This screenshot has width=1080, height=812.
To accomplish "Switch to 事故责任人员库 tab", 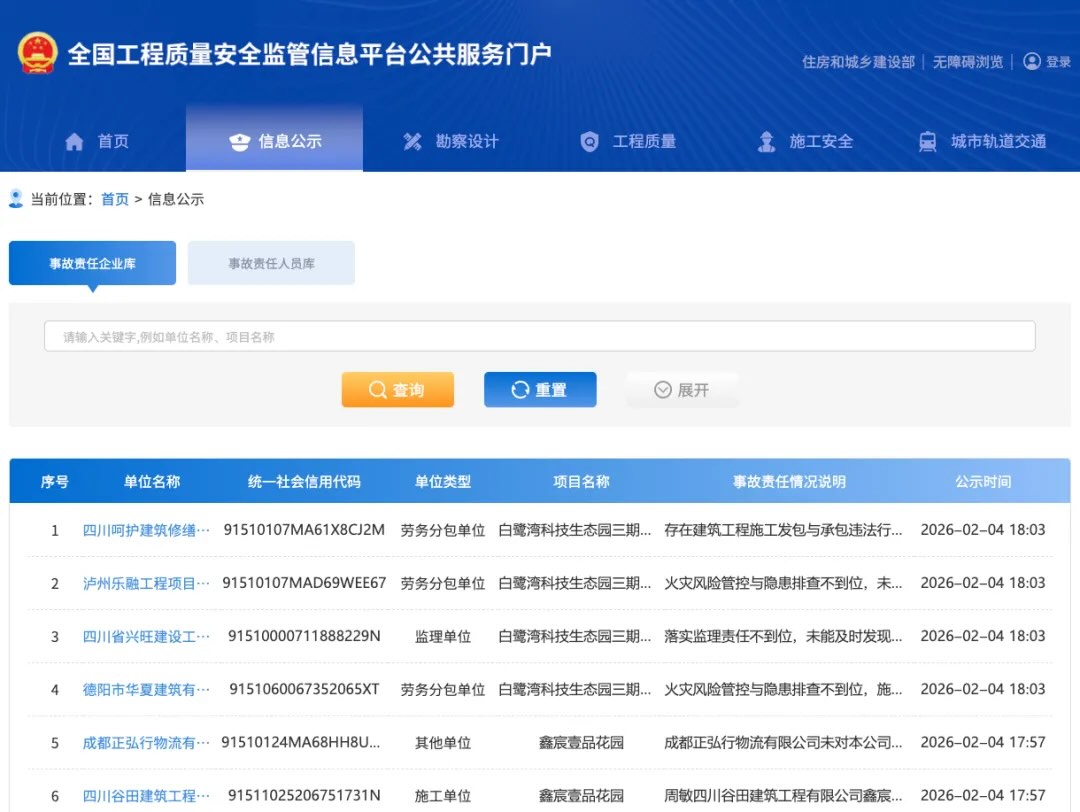I will tap(271, 263).
